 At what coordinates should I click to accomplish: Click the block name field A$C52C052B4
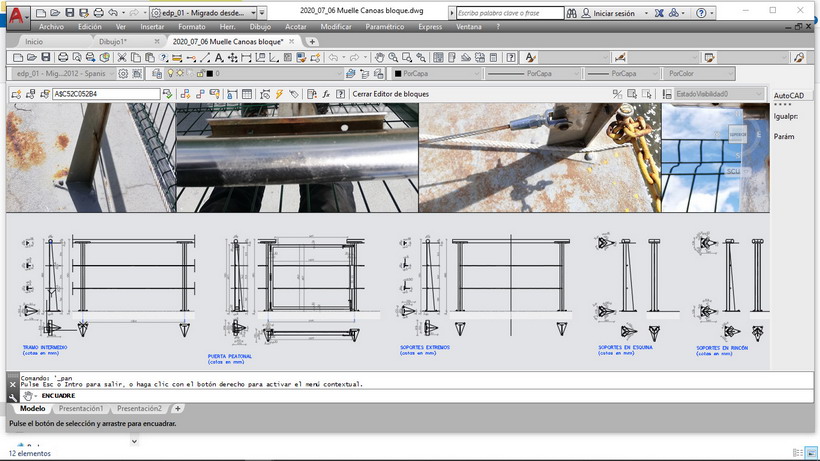106,94
